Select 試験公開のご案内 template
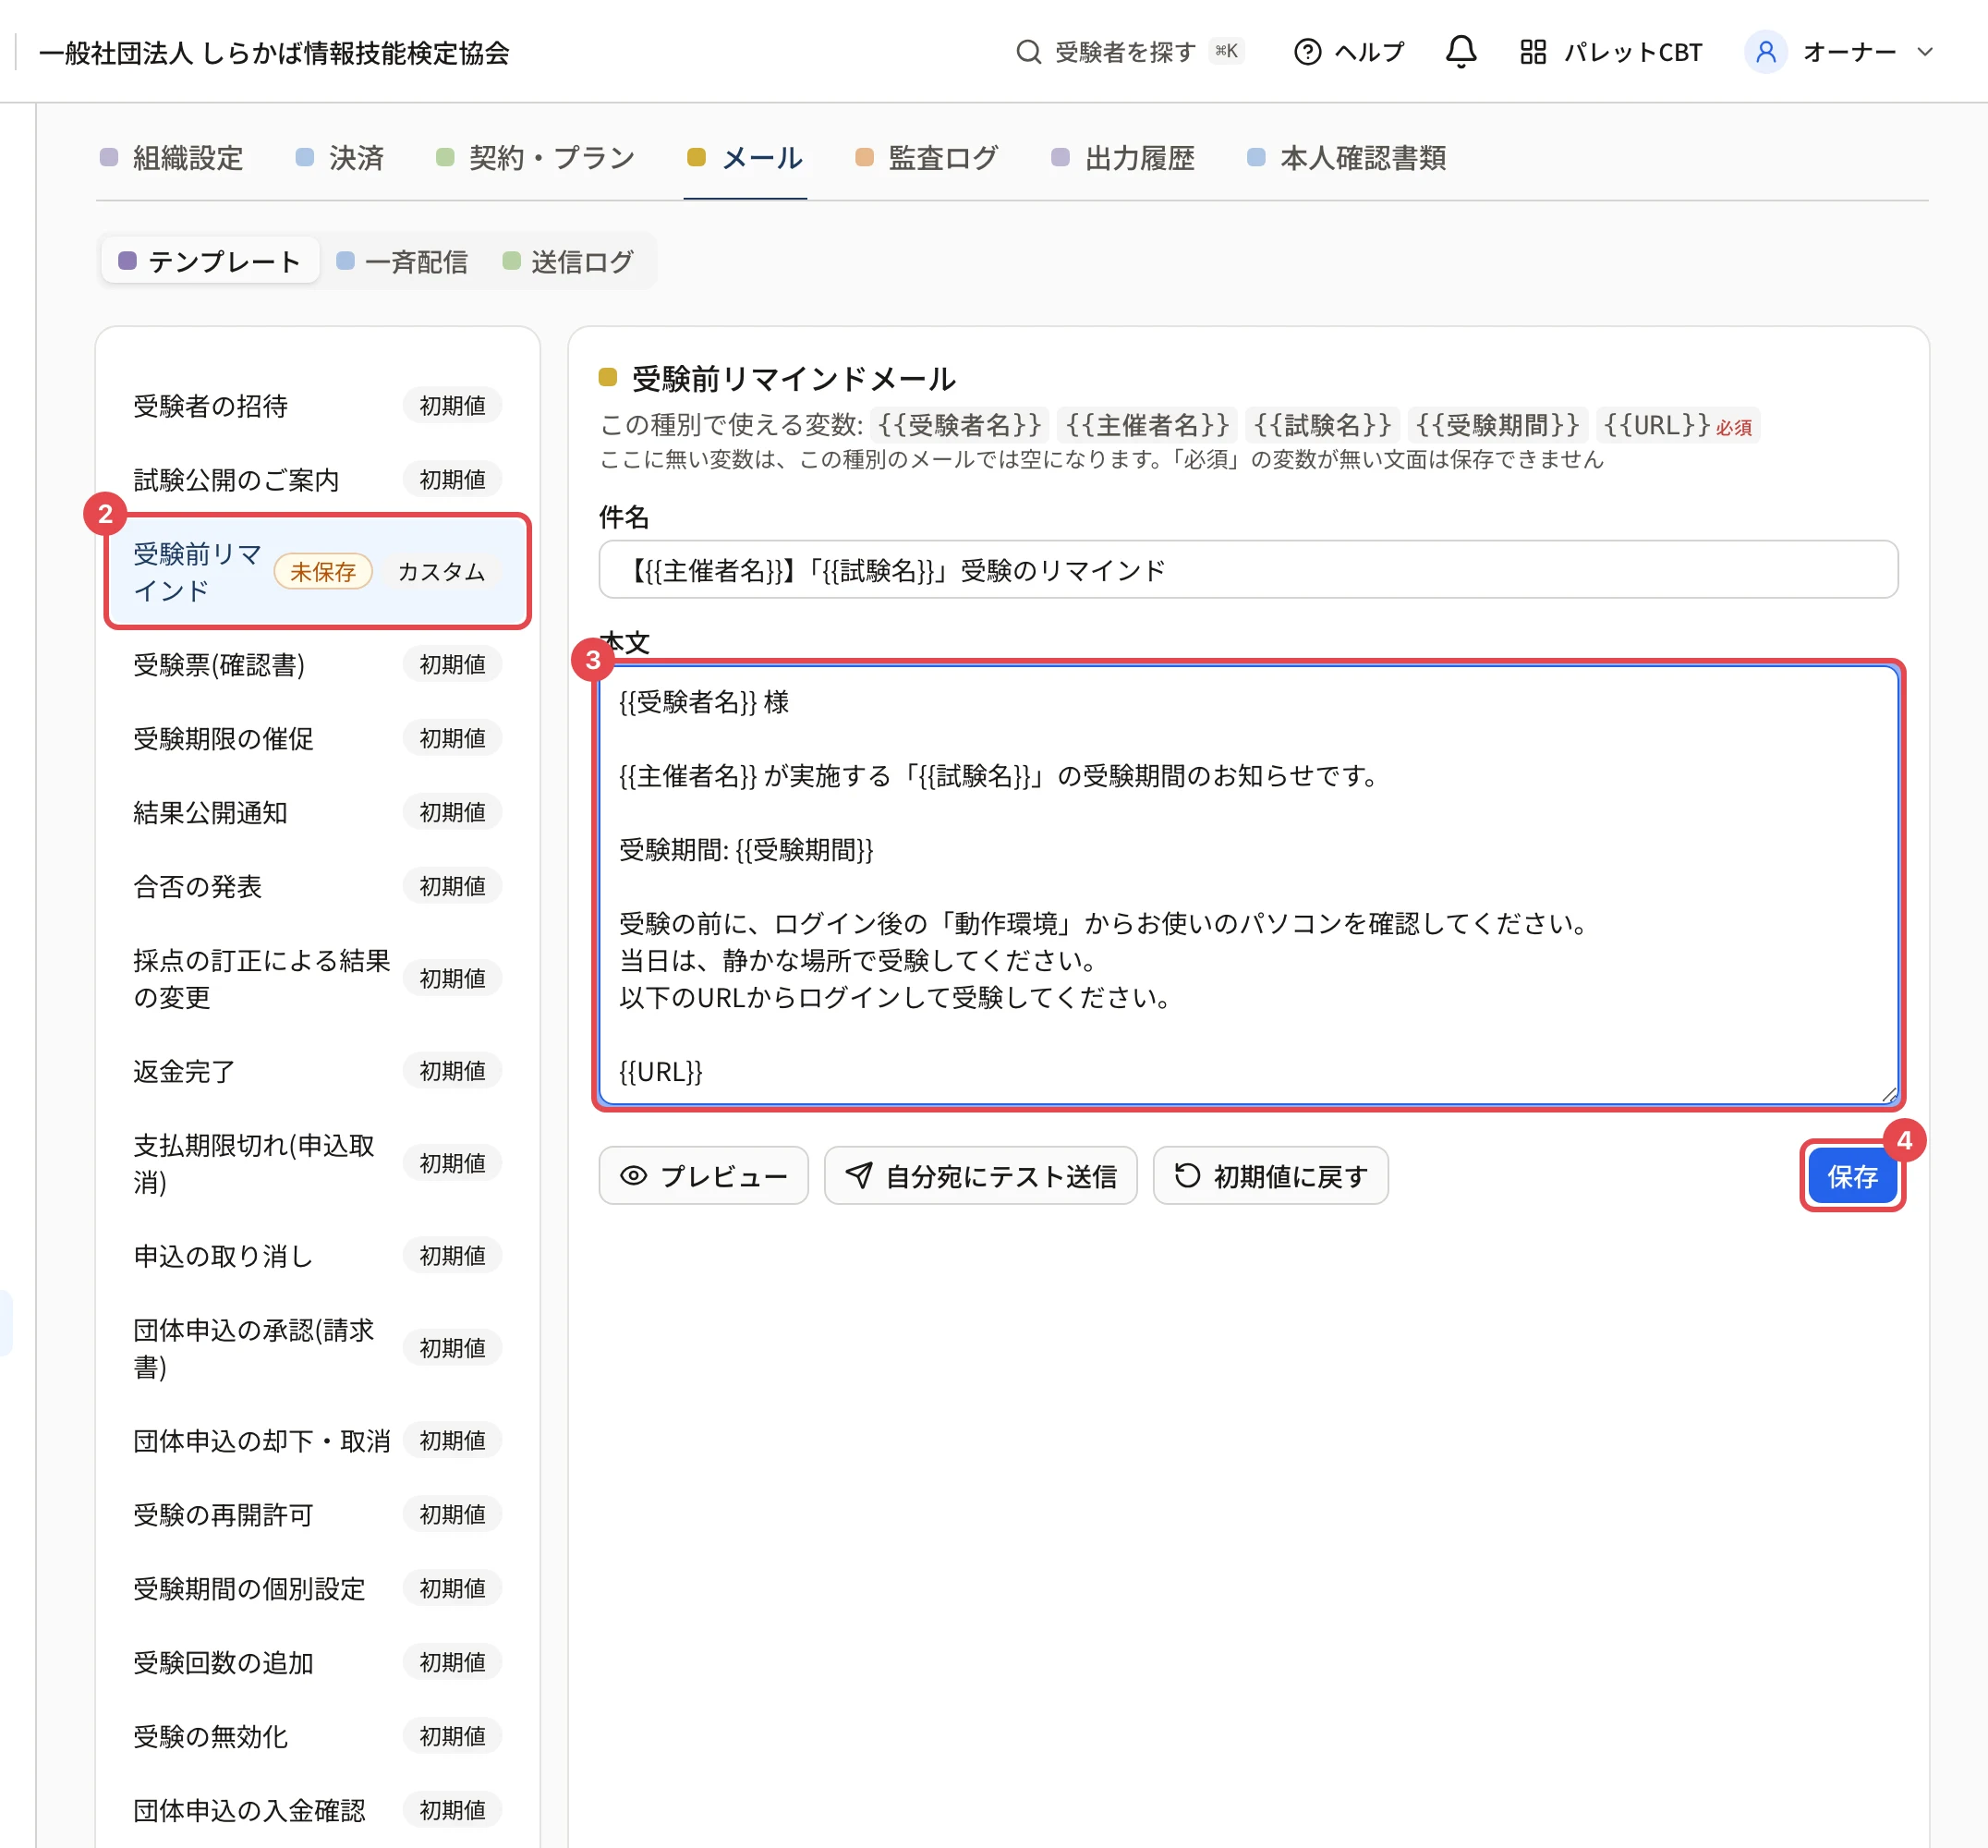 (x=318, y=480)
